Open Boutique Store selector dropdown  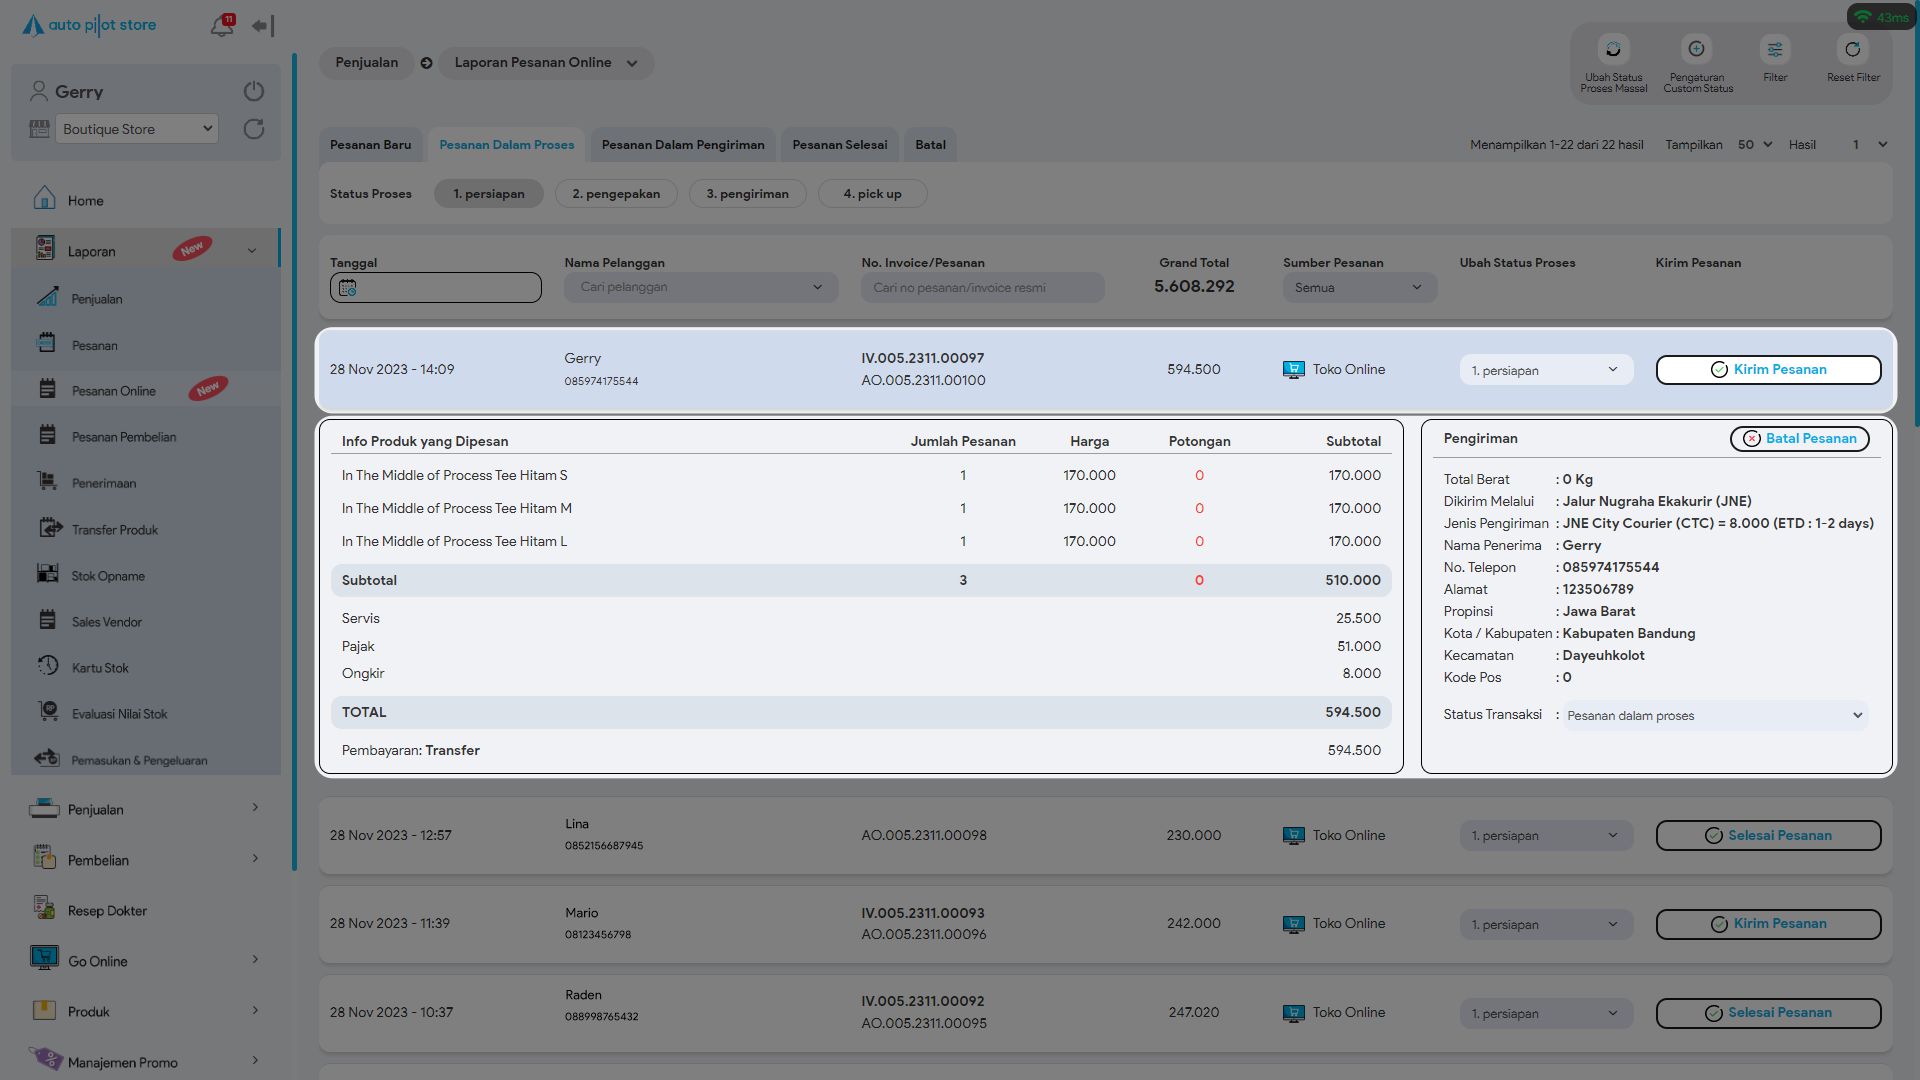coord(136,129)
